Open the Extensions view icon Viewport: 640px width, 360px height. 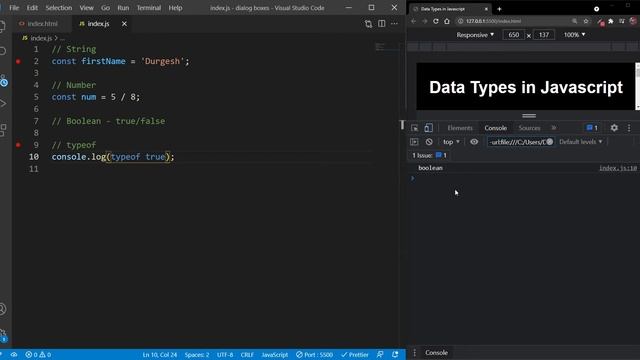click(3, 130)
